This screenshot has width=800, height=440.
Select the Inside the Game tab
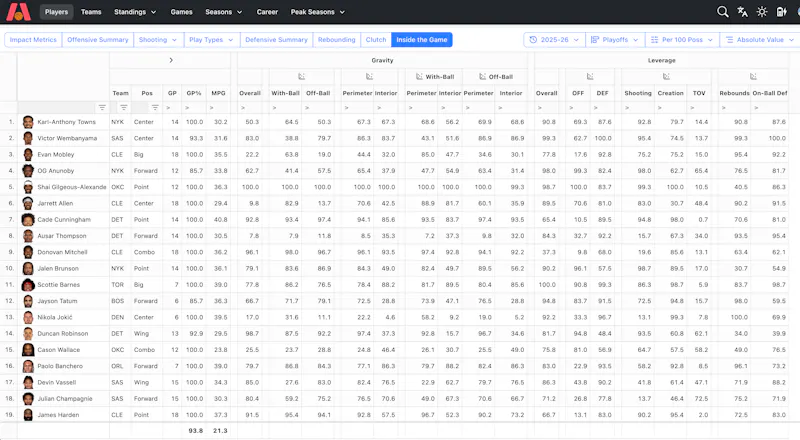coord(422,40)
